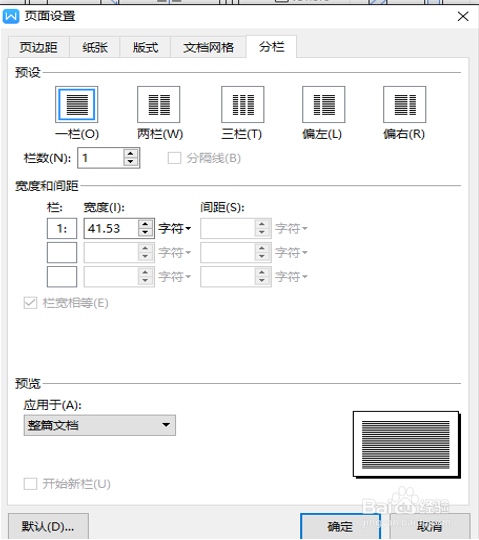Open the third row spacing 字符 unit dropdown

pyautogui.click(x=291, y=277)
